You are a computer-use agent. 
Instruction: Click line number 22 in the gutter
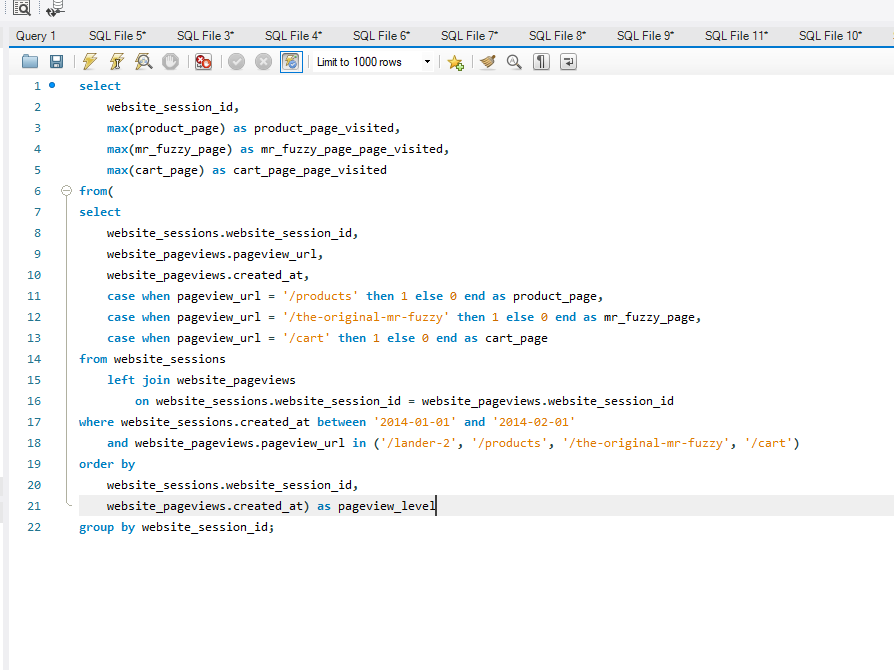point(34,527)
